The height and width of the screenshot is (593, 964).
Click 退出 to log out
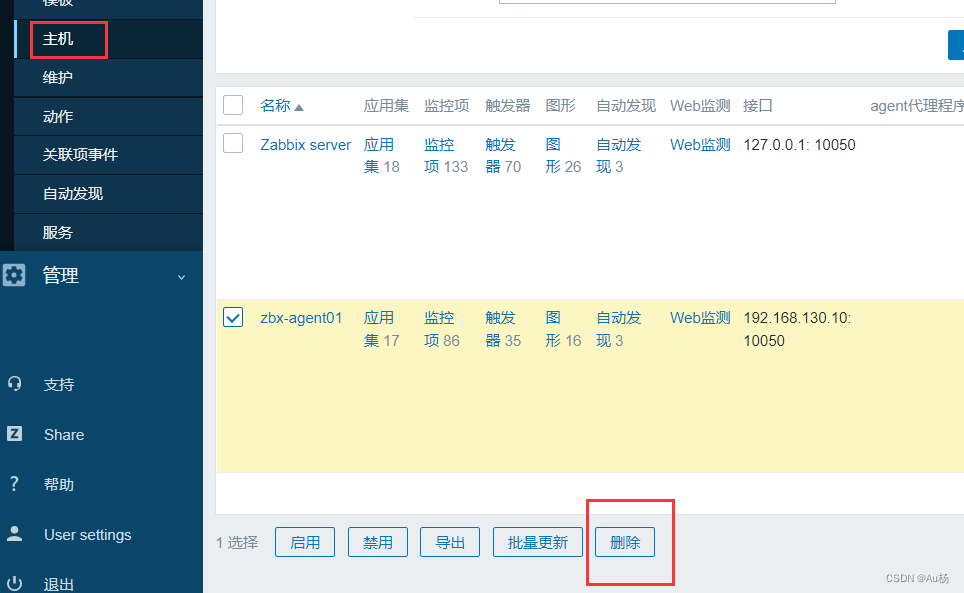pyautogui.click(x=59, y=584)
